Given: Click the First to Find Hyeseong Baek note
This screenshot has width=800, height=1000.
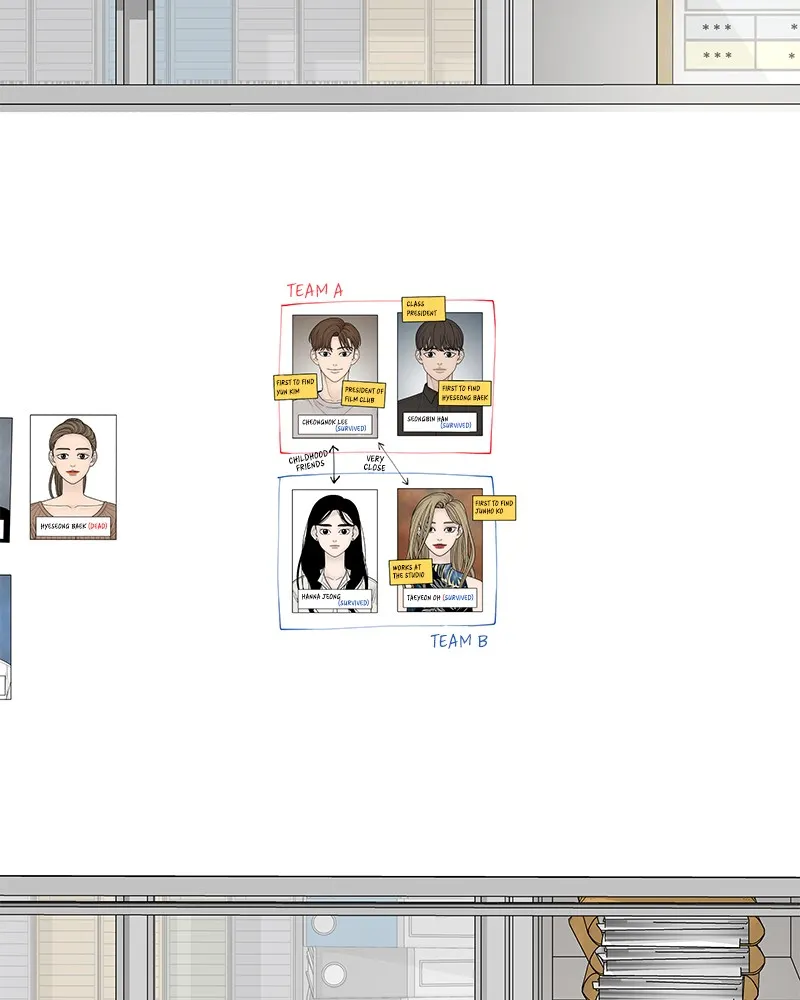Looking at the screenshot, I should click(x=464, y=393).
